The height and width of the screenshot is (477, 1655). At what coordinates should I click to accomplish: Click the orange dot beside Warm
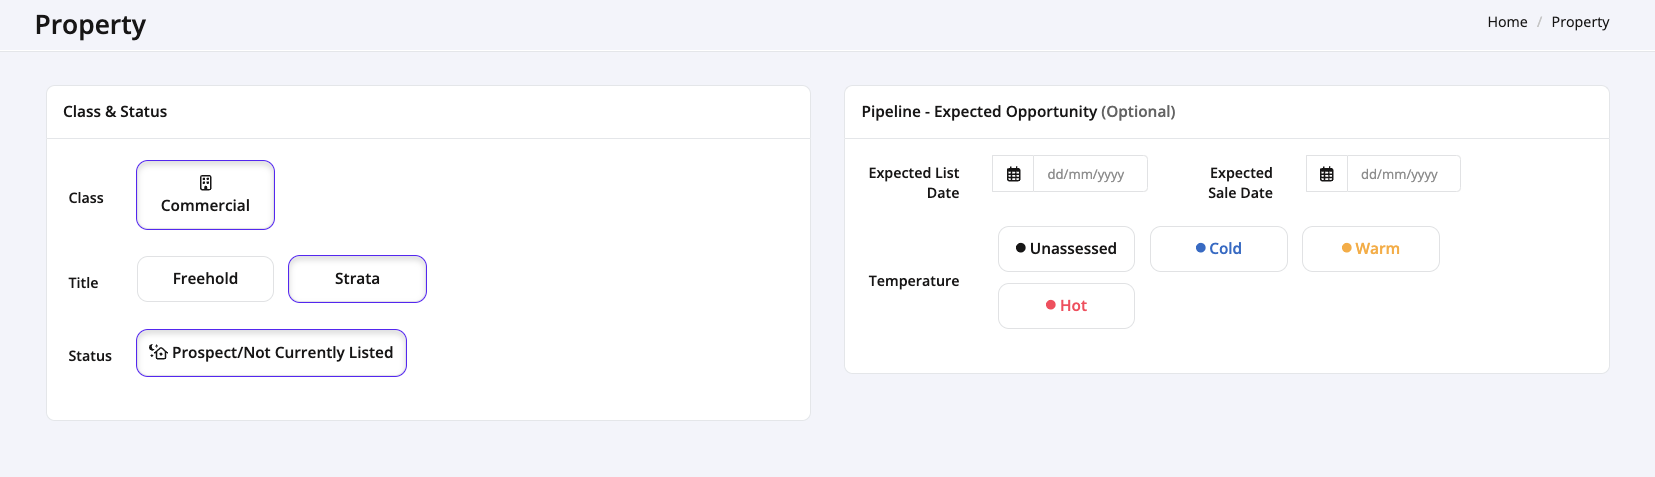click(1346, 248)
